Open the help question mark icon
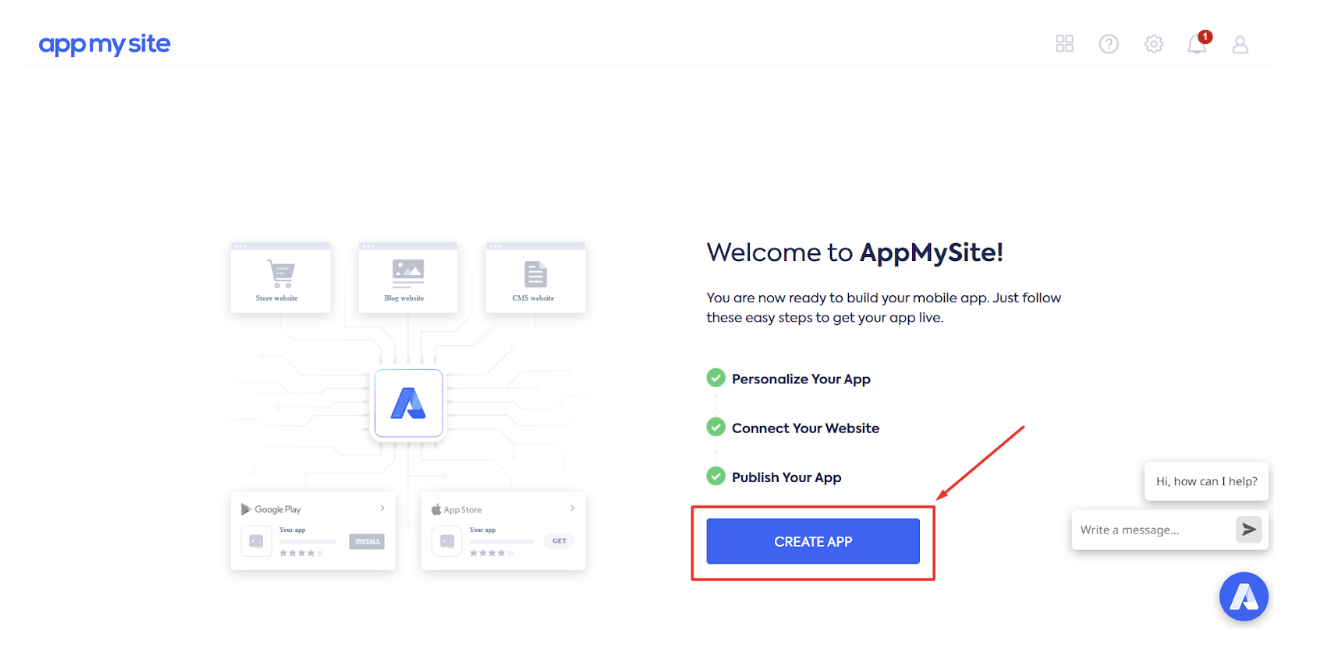This screenshot has width=1324, height=658. [1108, 44]
